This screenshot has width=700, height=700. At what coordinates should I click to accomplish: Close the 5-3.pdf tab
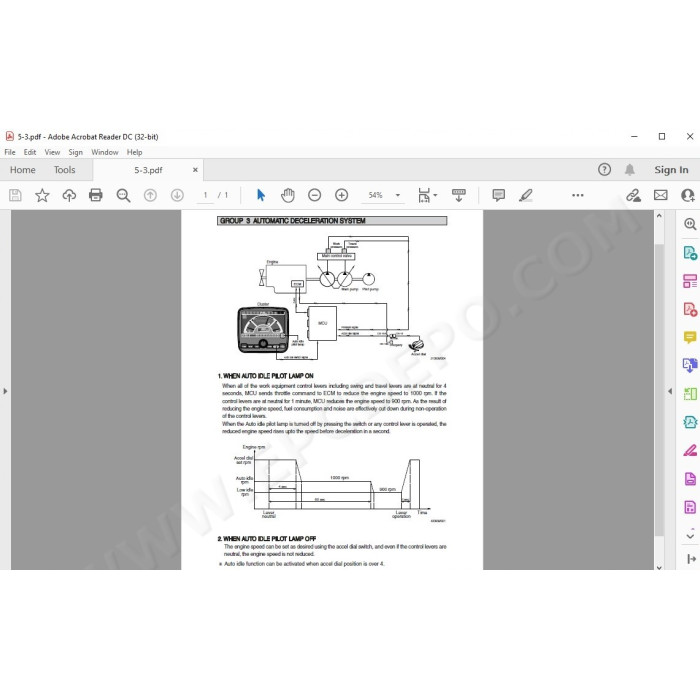(195, 170)
